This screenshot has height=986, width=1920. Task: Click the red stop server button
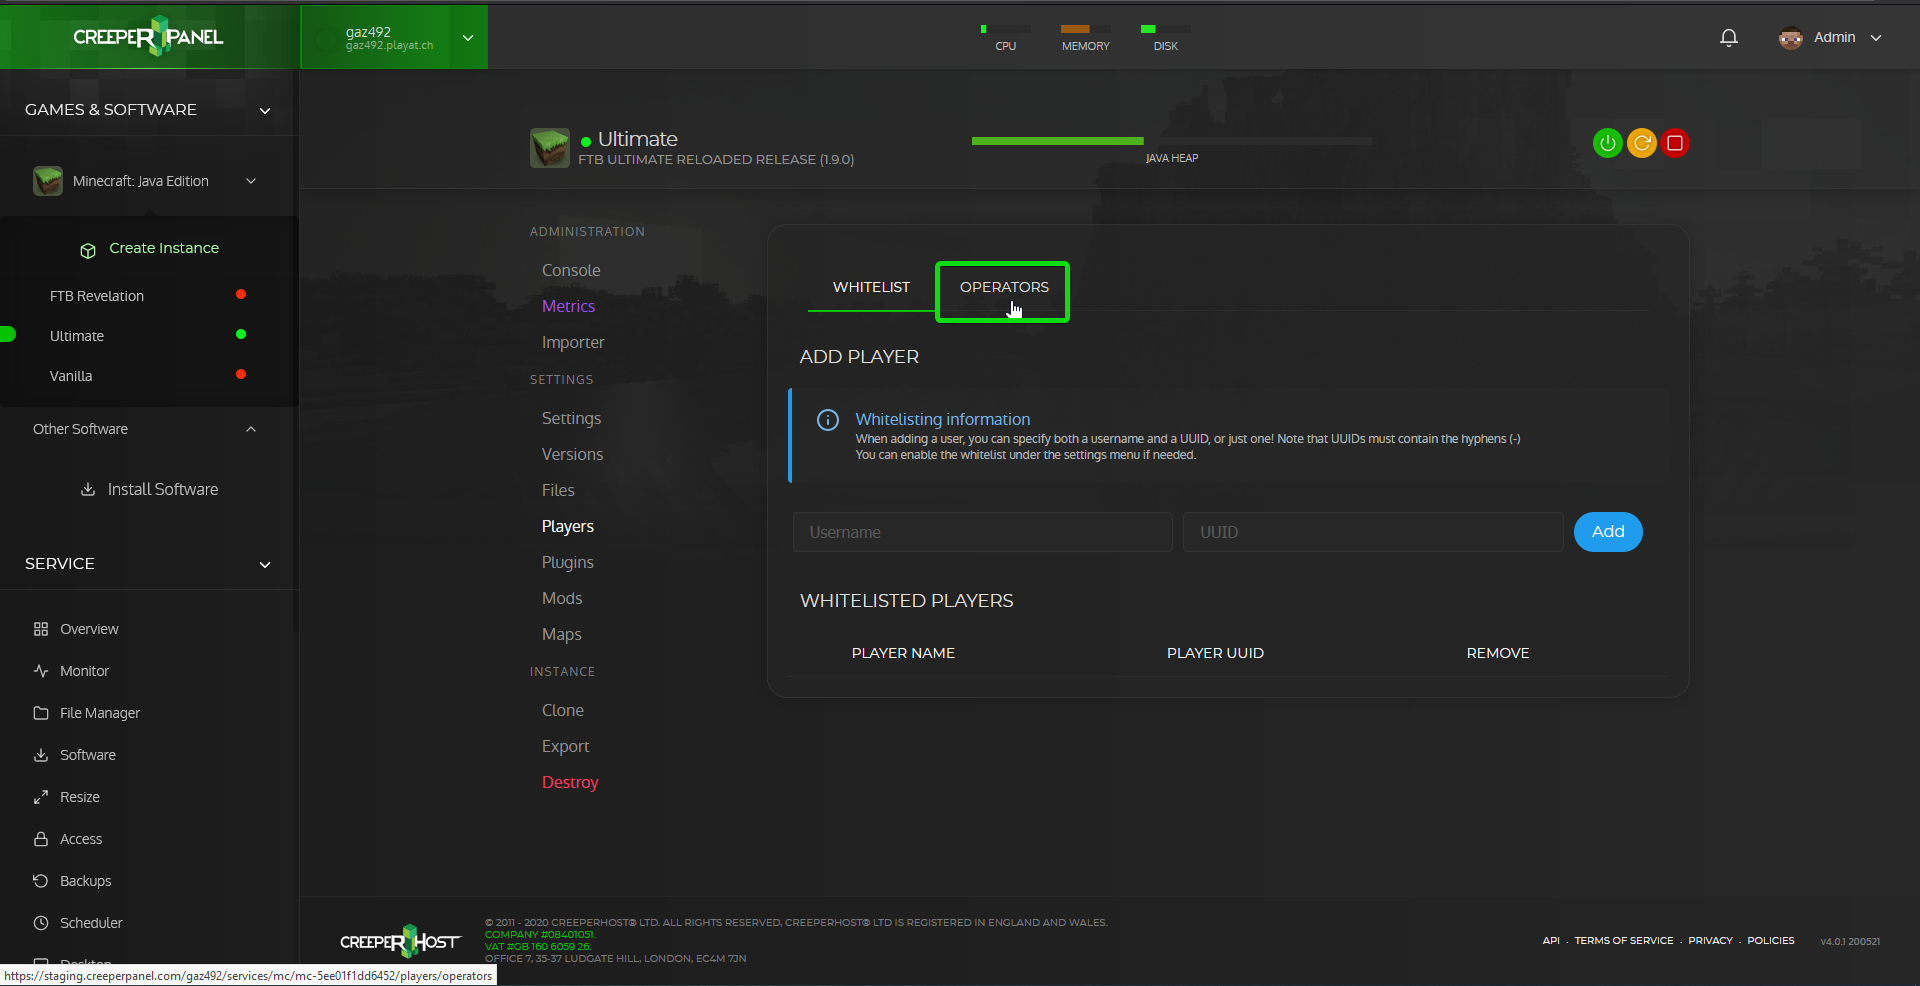(1675, 143)
